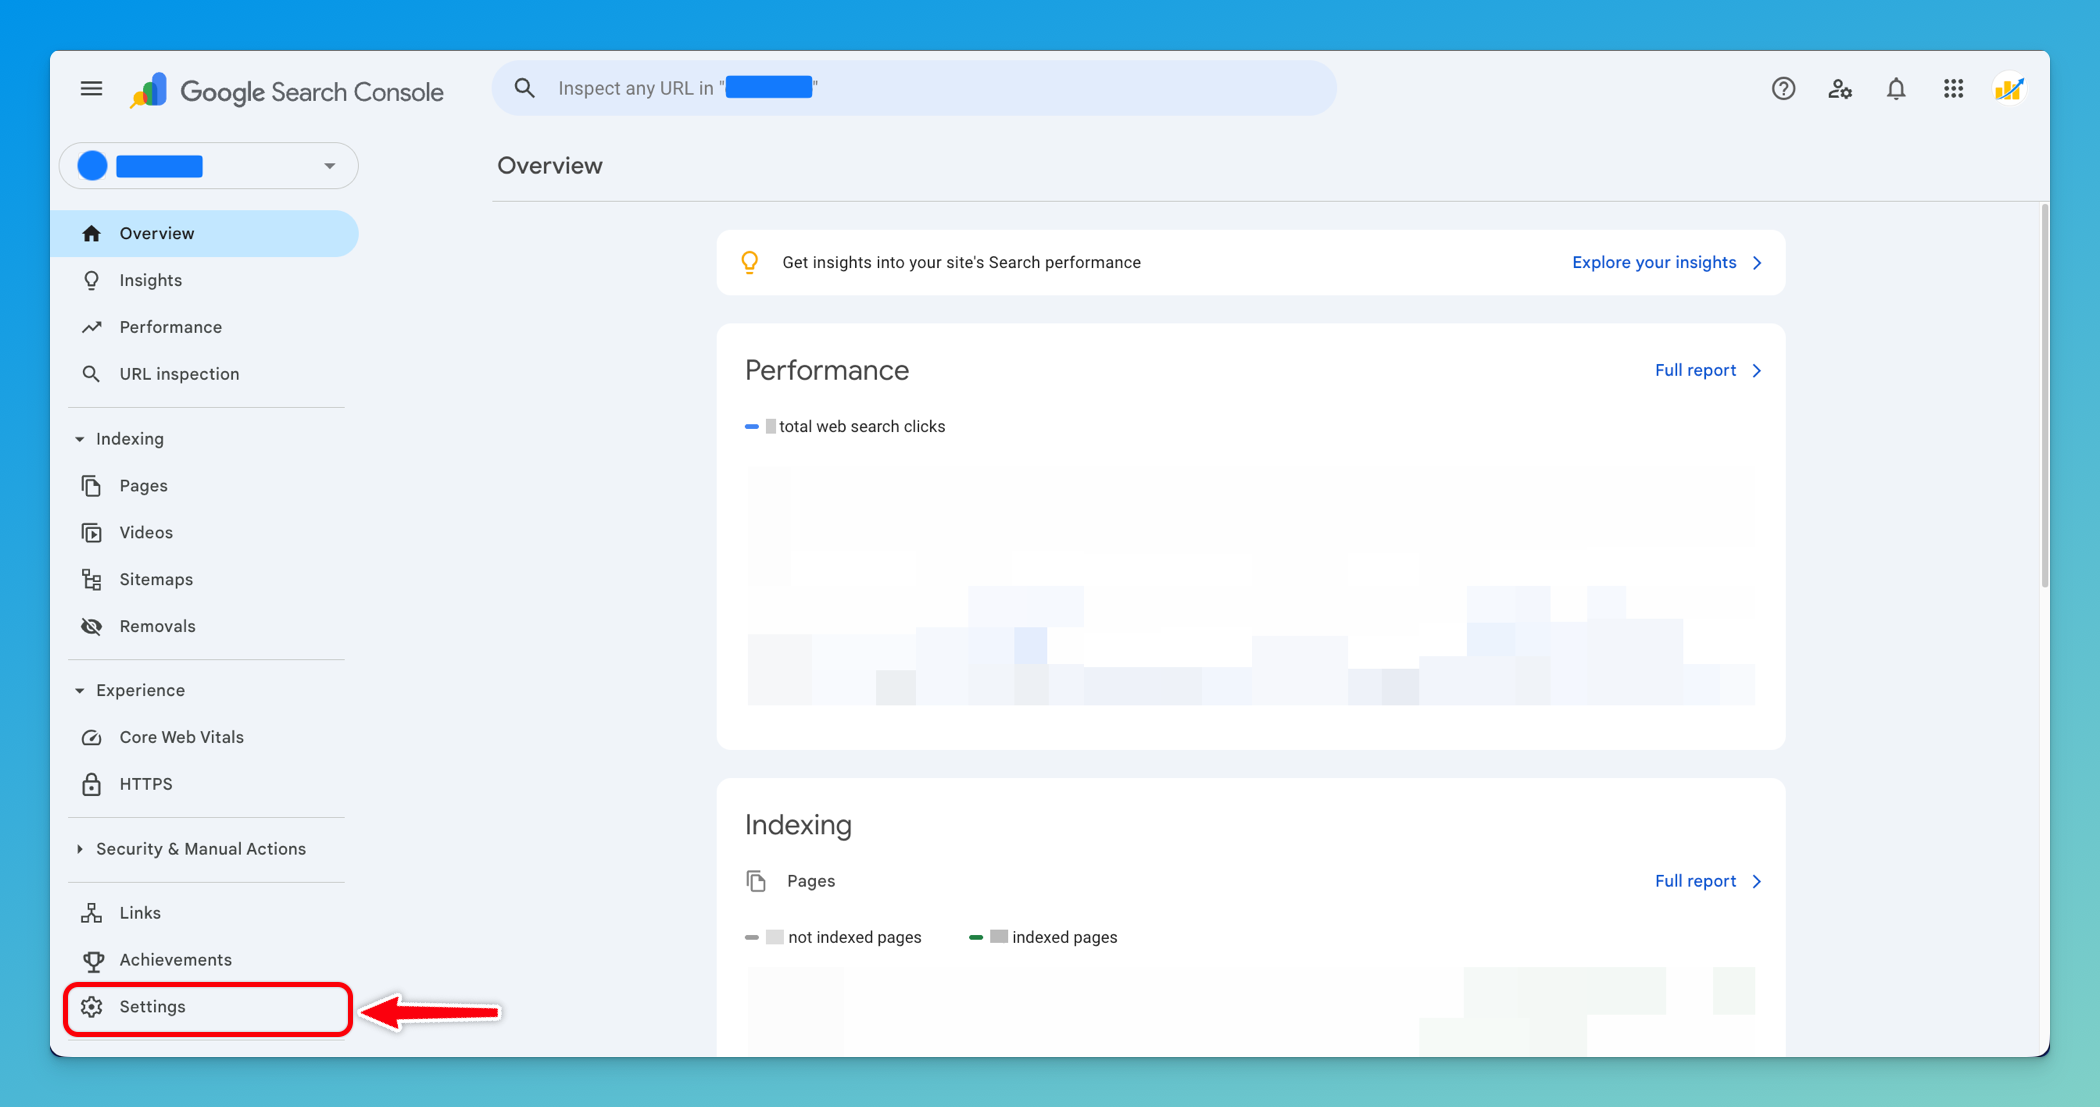Open the notifications bell

(1896, 89)
